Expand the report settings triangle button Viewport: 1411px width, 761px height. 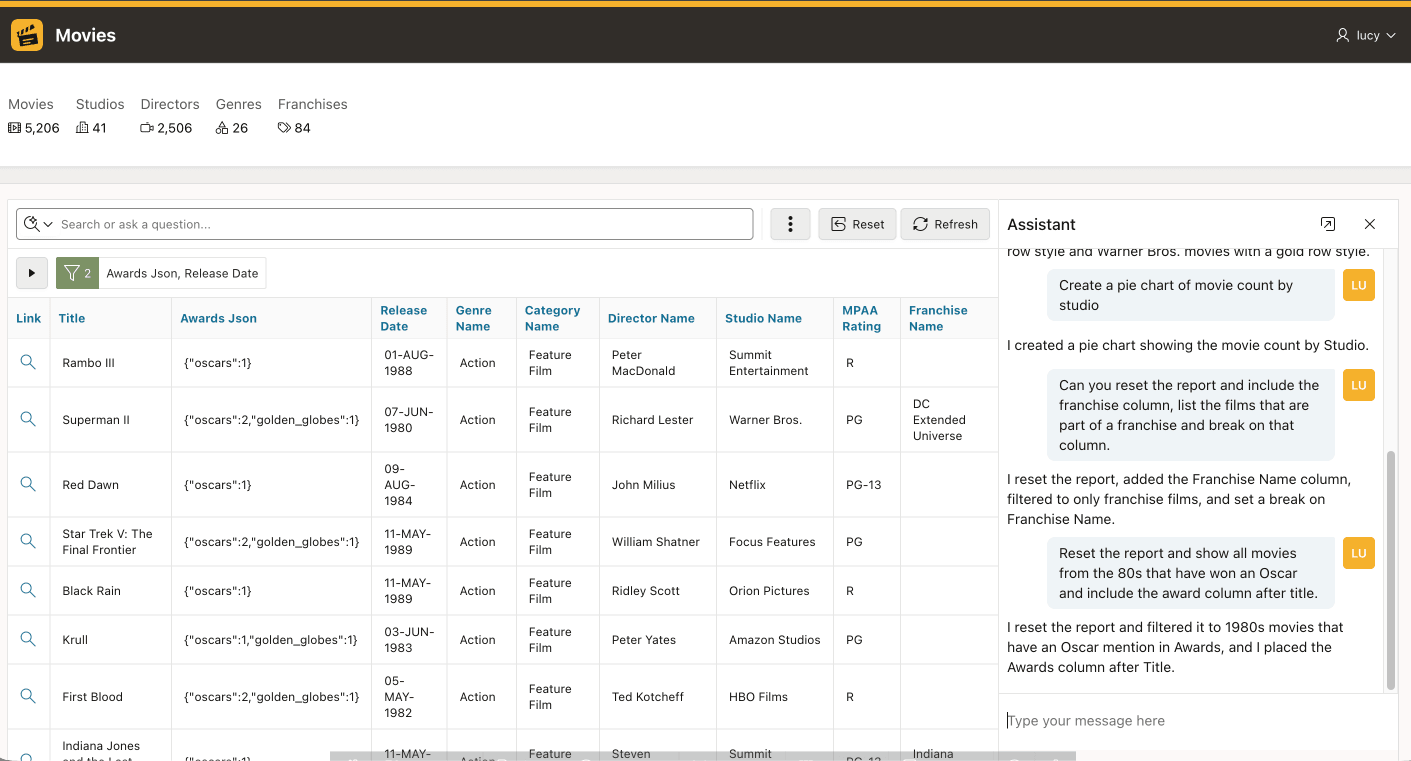point(32,273)
